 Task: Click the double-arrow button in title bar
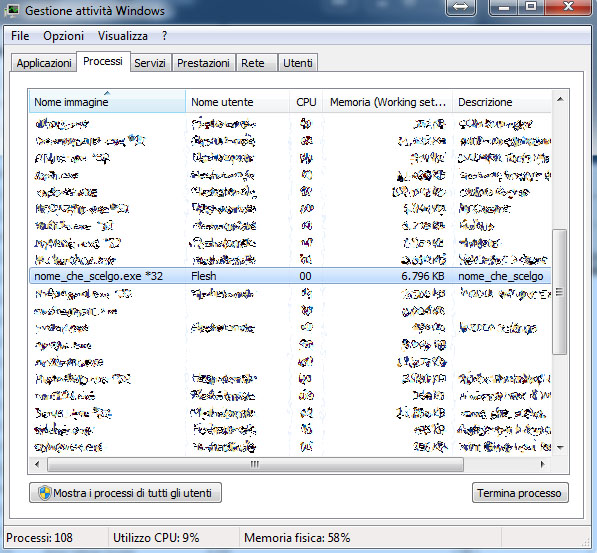tap(461, 7)
